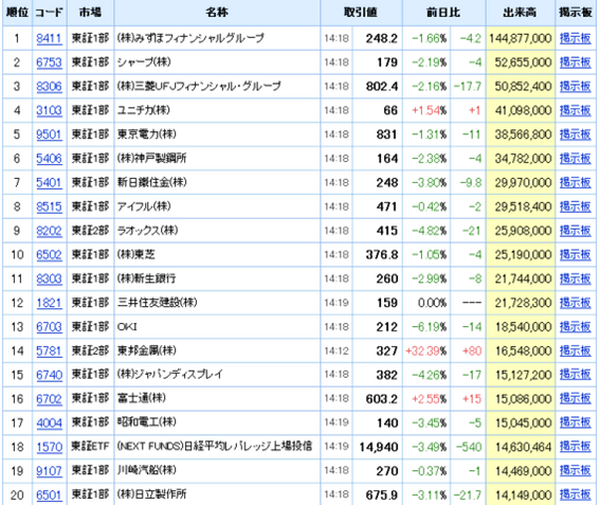Open stock code 8411 link
600x505 pixels.
(49, 39)
